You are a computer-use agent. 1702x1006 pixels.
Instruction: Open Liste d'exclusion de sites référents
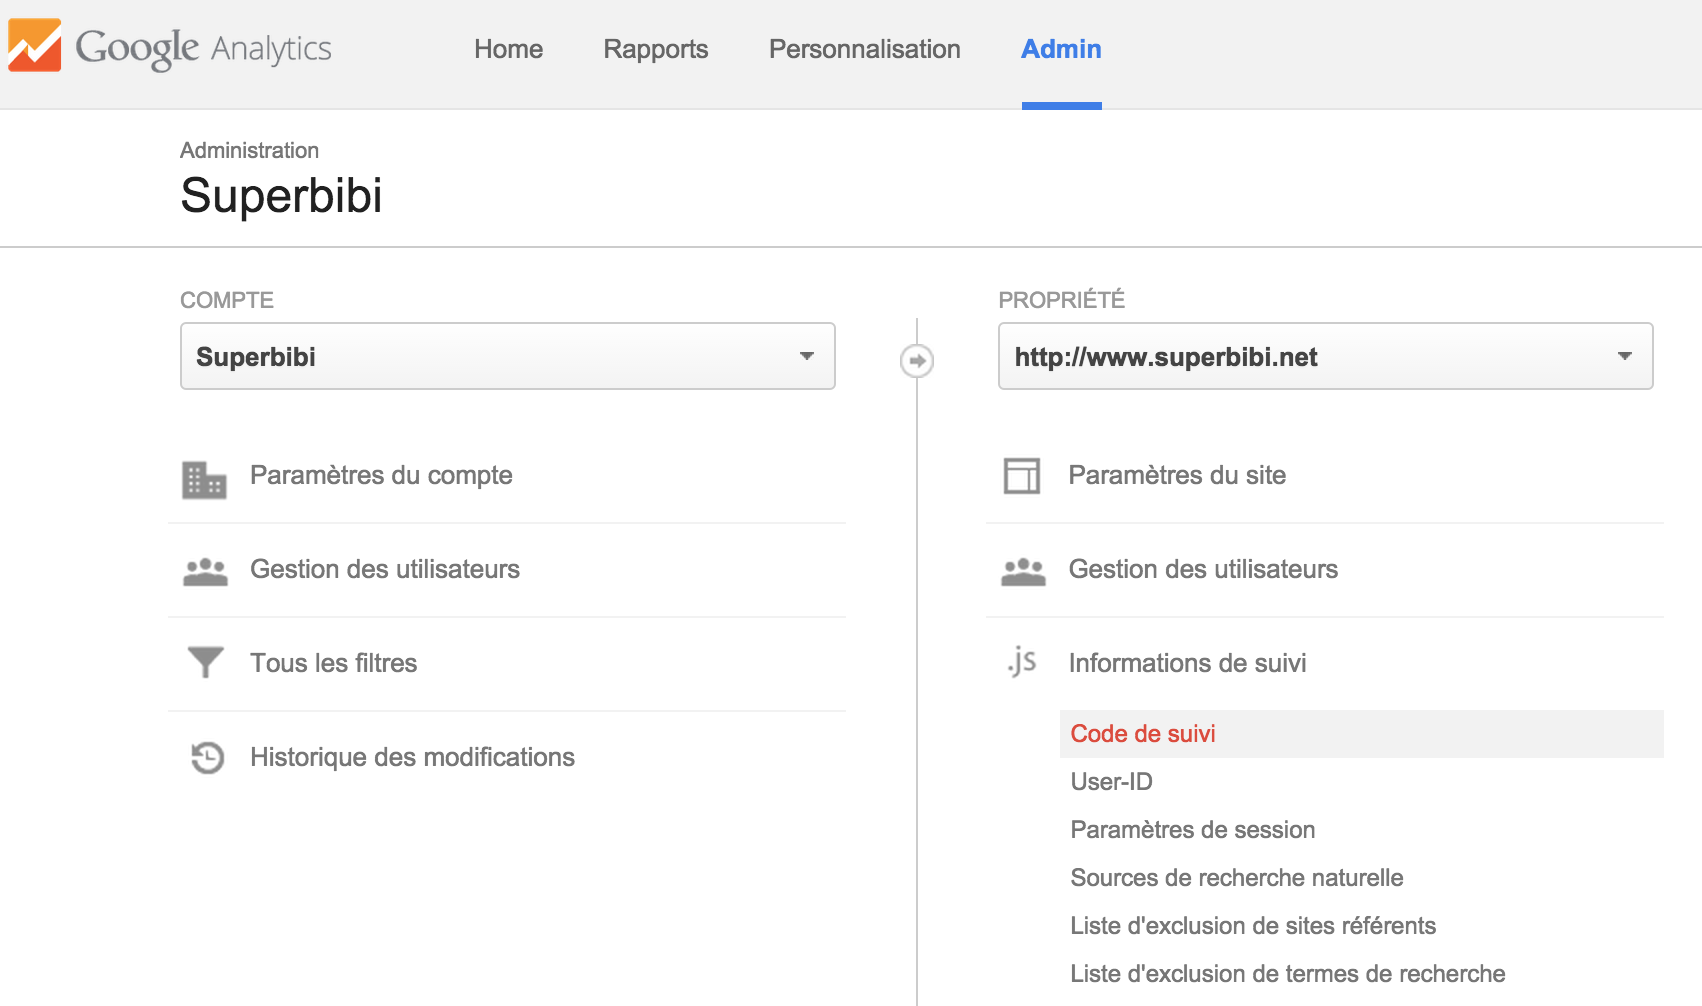(x=1252, y=926)
